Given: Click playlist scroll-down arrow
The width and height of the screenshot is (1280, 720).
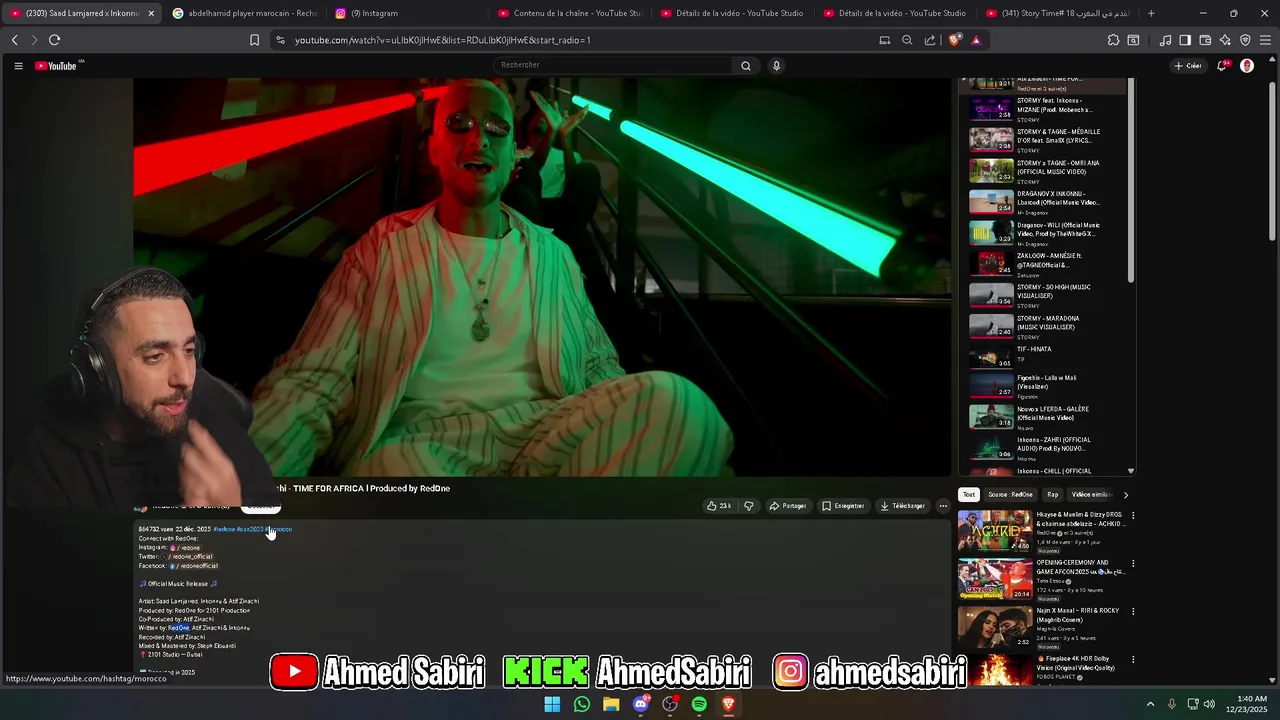Looking at the screenshot, I should coord(1131,471).
